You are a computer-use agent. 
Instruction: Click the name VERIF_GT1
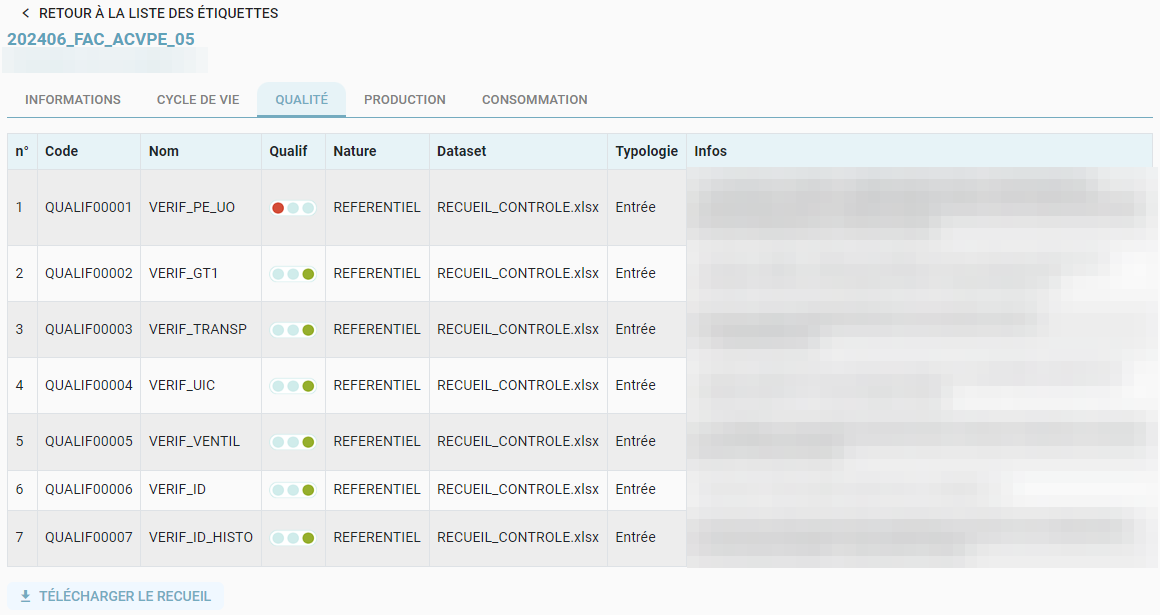pos(183,273)
